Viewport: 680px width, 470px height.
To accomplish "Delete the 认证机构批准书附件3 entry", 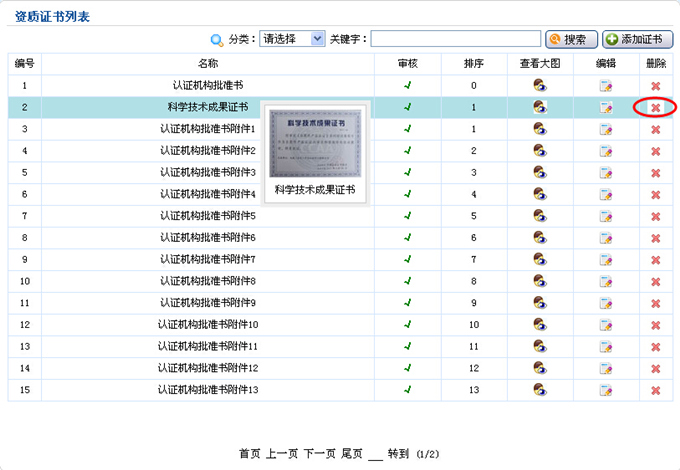I will [x=655, y=173].
